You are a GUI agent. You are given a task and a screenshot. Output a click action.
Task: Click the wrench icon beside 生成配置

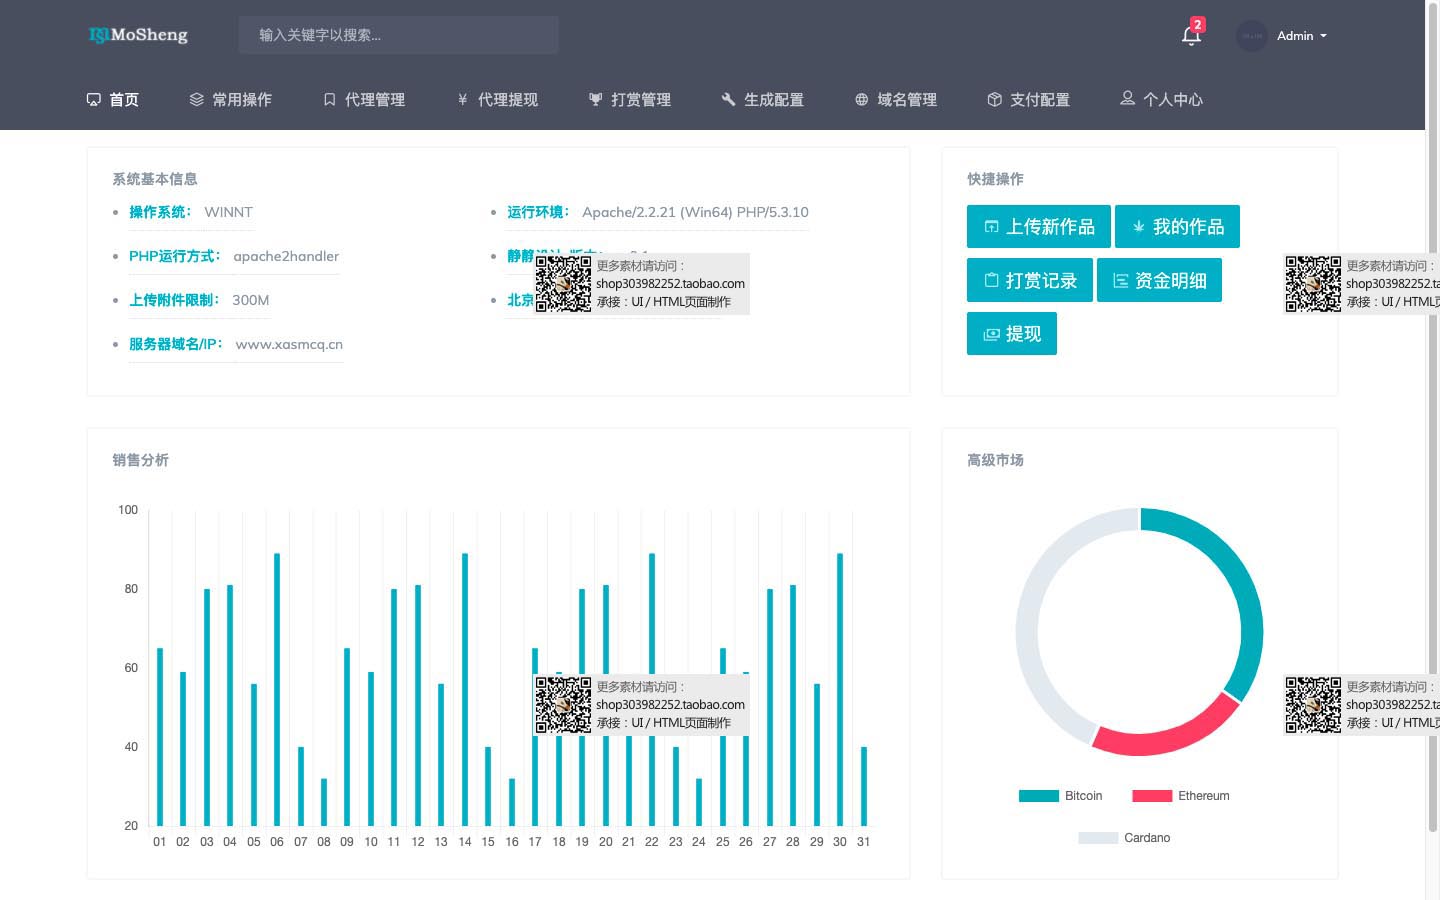[728, 99]
